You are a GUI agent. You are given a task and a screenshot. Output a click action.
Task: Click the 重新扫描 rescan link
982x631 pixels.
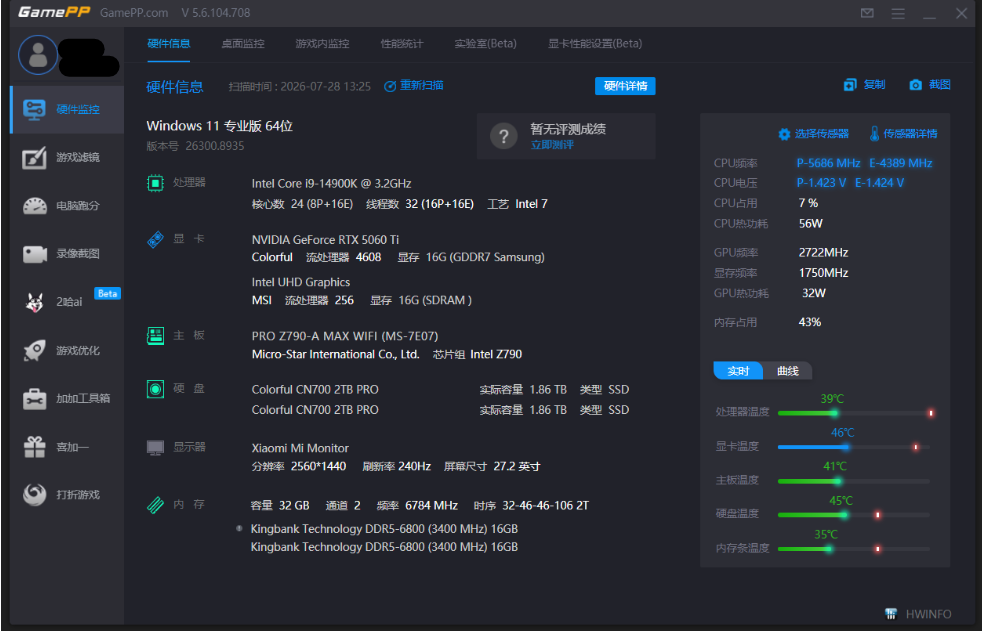(x=414, y=86)
